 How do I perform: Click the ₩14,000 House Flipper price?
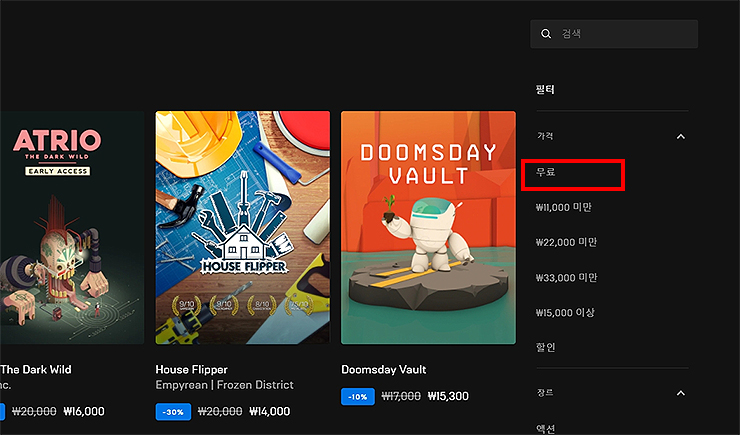[x=269, y=411]
